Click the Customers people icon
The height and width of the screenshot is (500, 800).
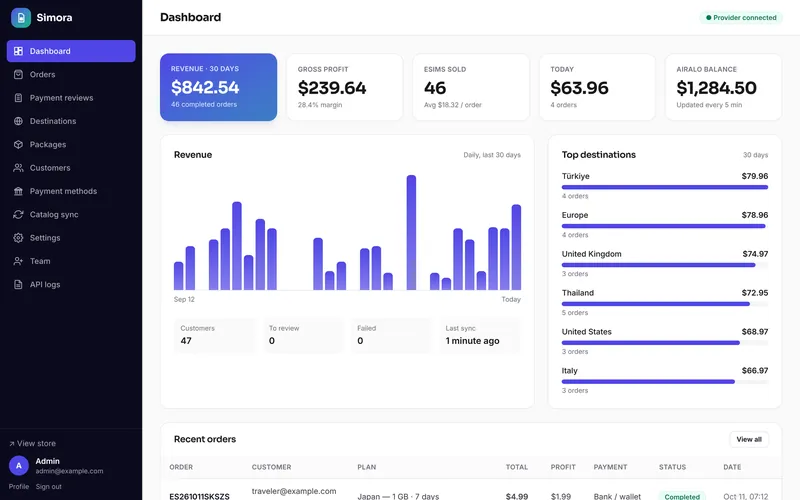tap(18, 168)
